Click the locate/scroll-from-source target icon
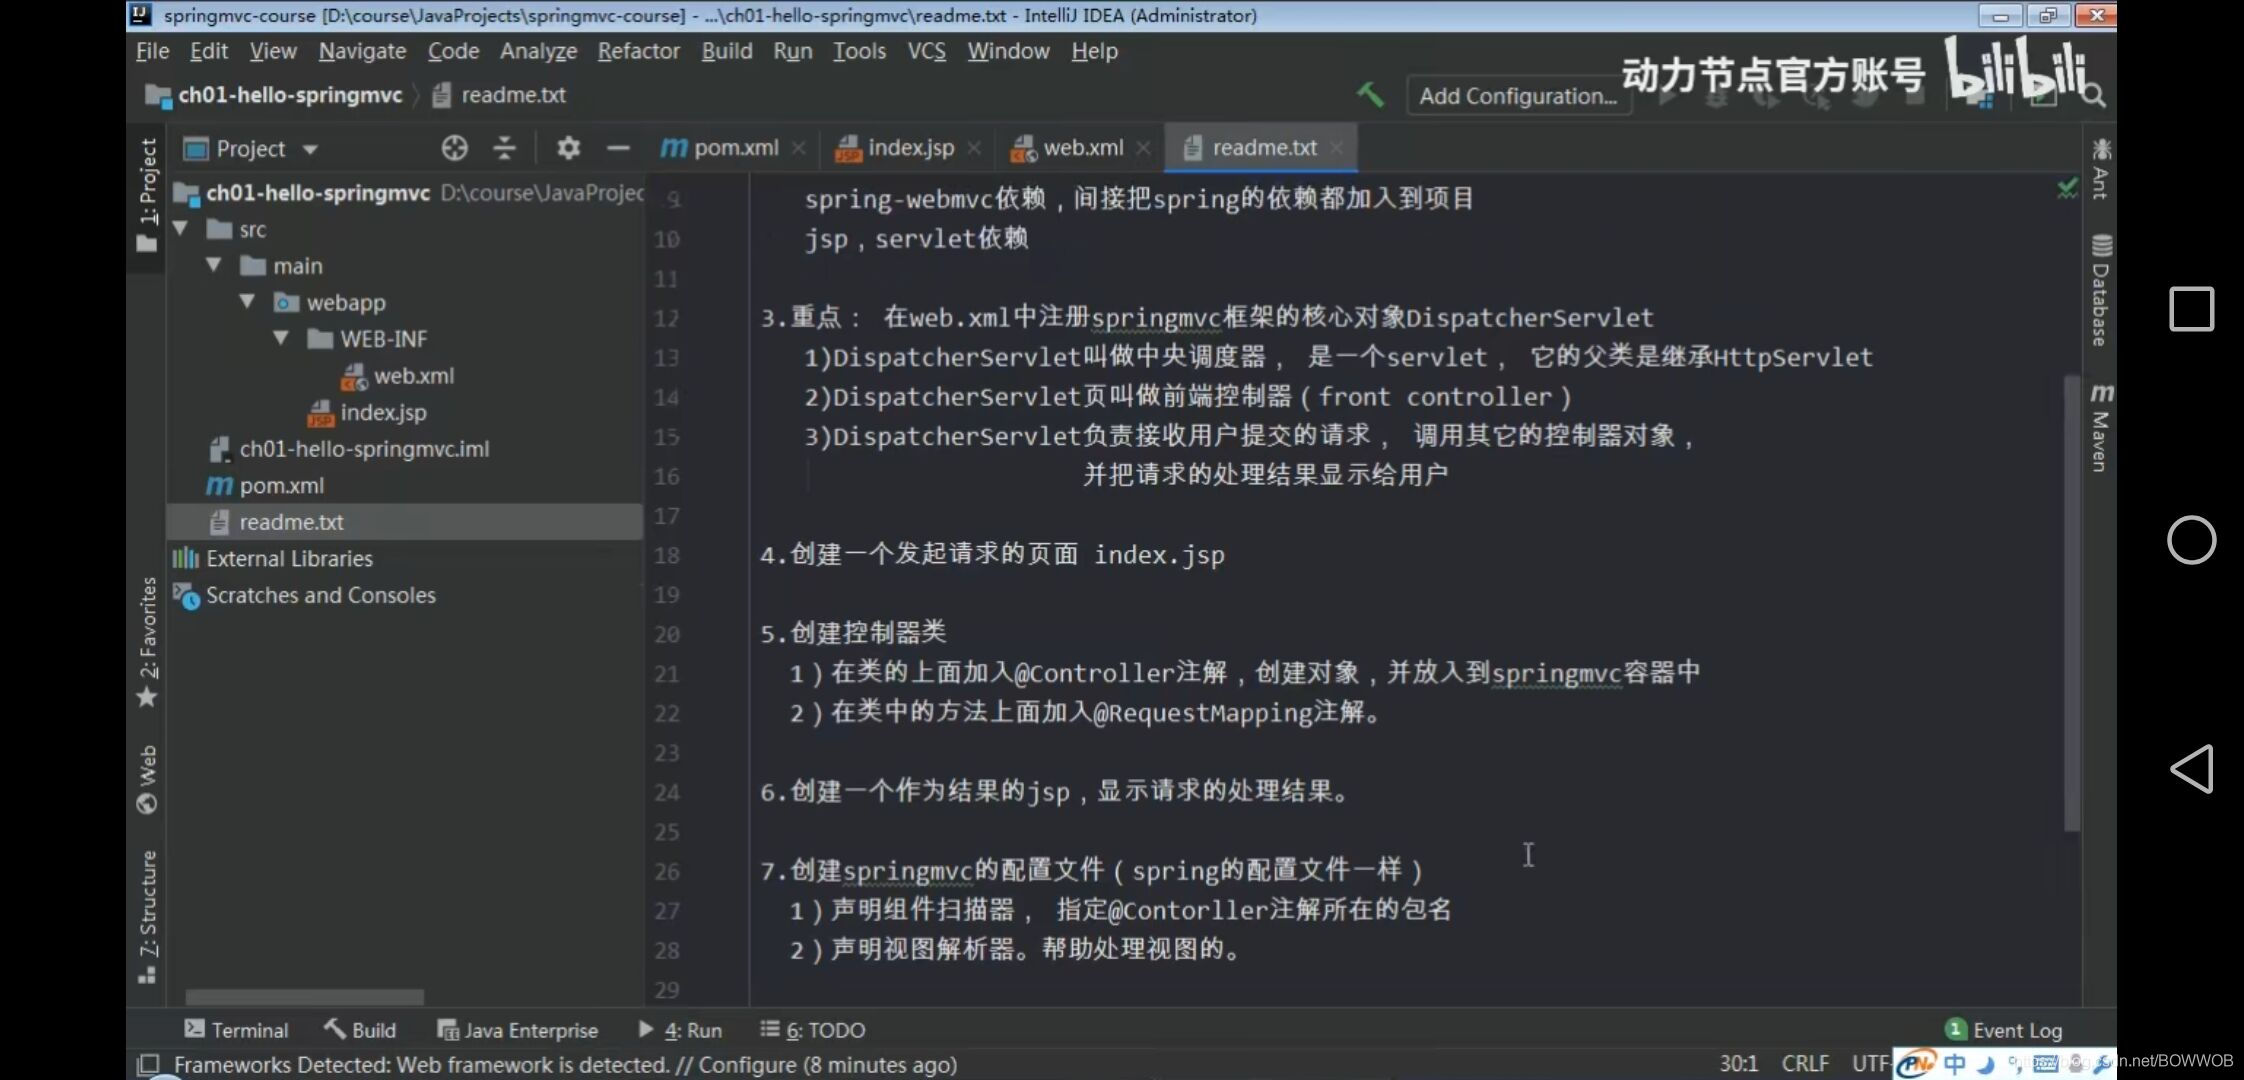Viewport: 2244px width, 1080px height. [454, 148]
